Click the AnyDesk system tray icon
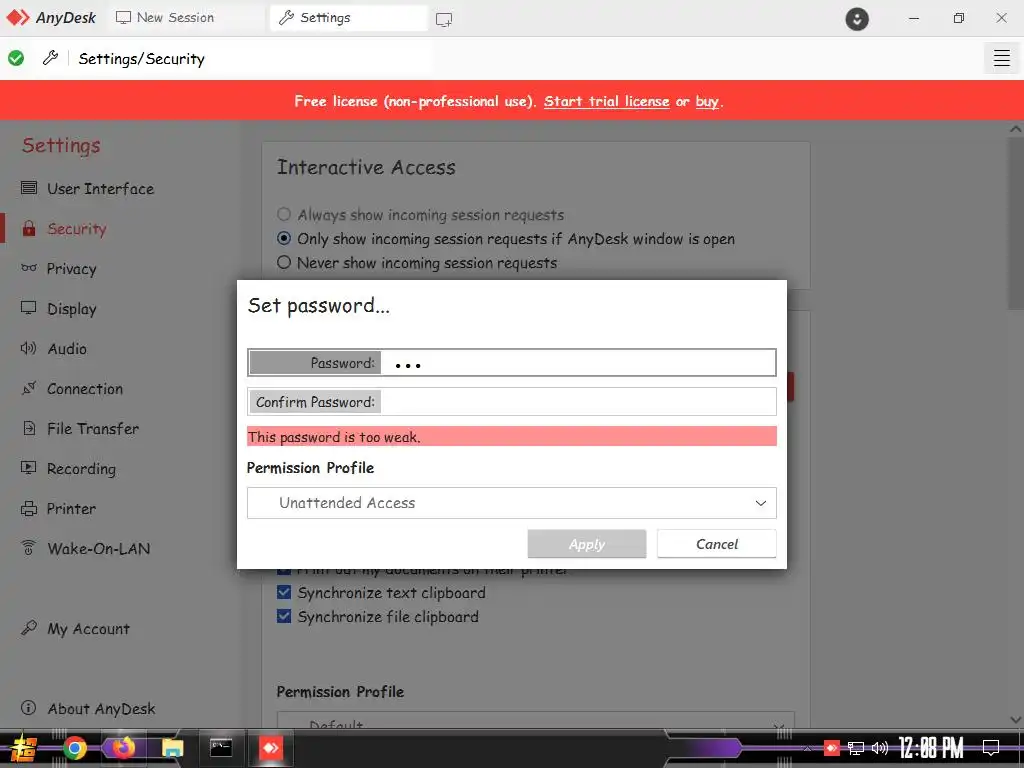This screenshot has width=1024, height=768. tap(831, 748)
